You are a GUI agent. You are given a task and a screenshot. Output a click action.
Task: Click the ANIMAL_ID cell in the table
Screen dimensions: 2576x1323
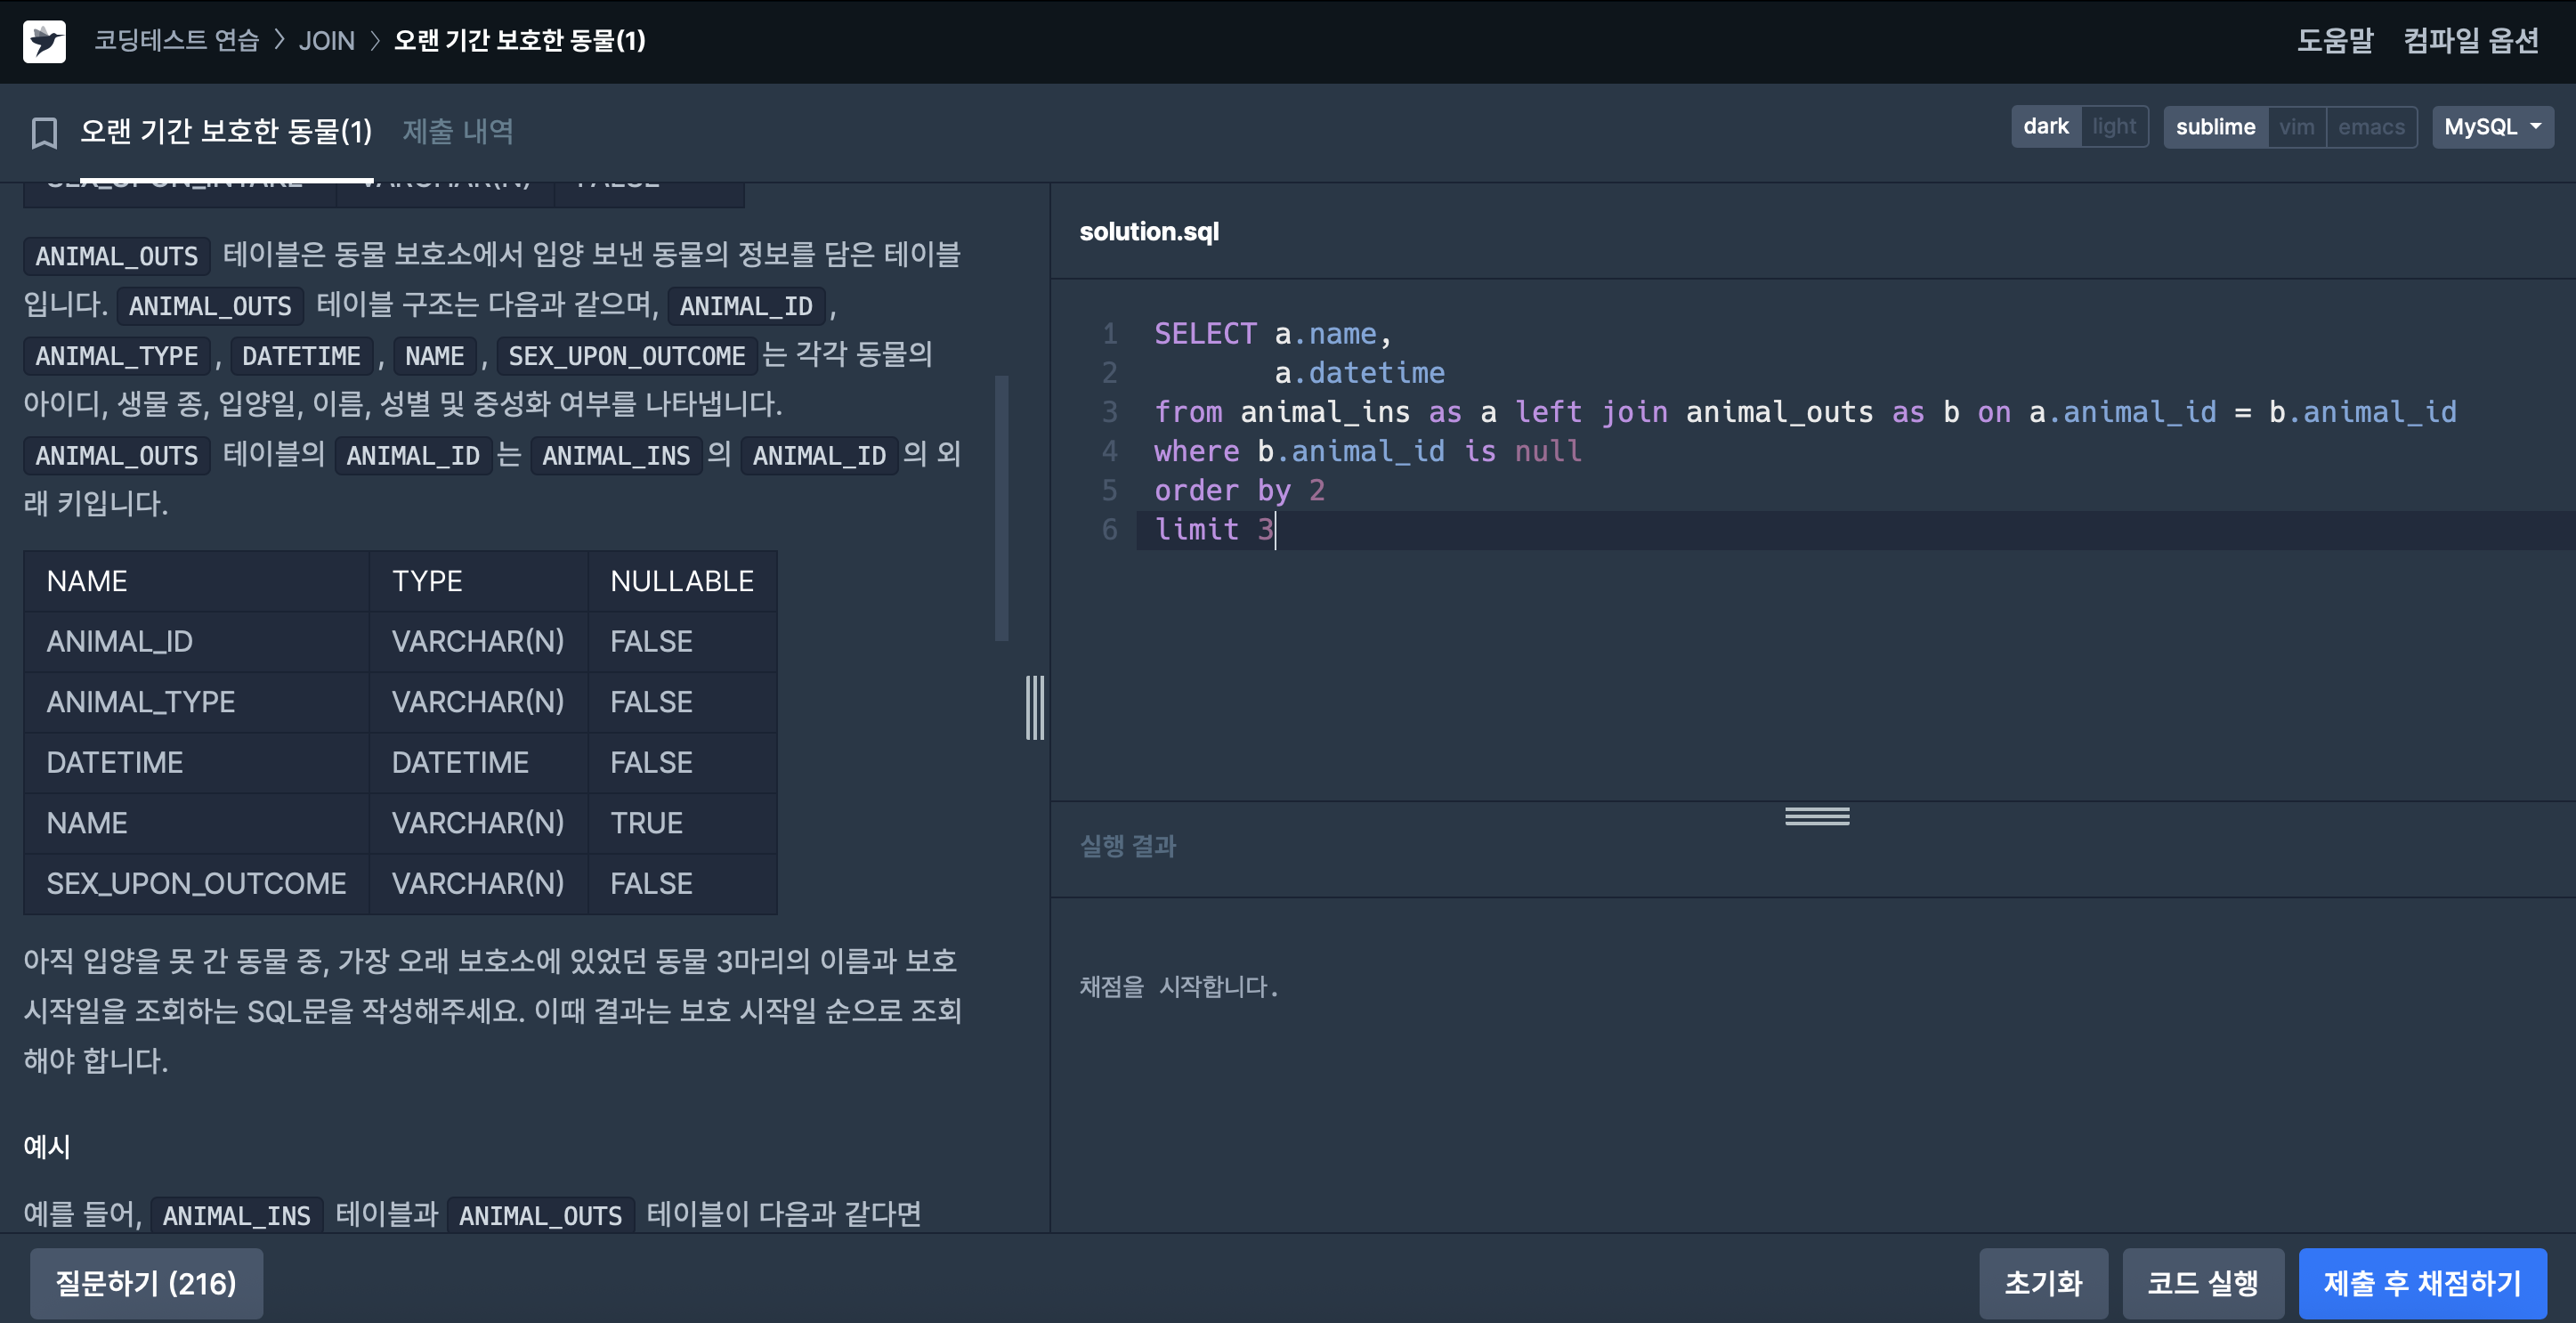[x=196, y=641]
